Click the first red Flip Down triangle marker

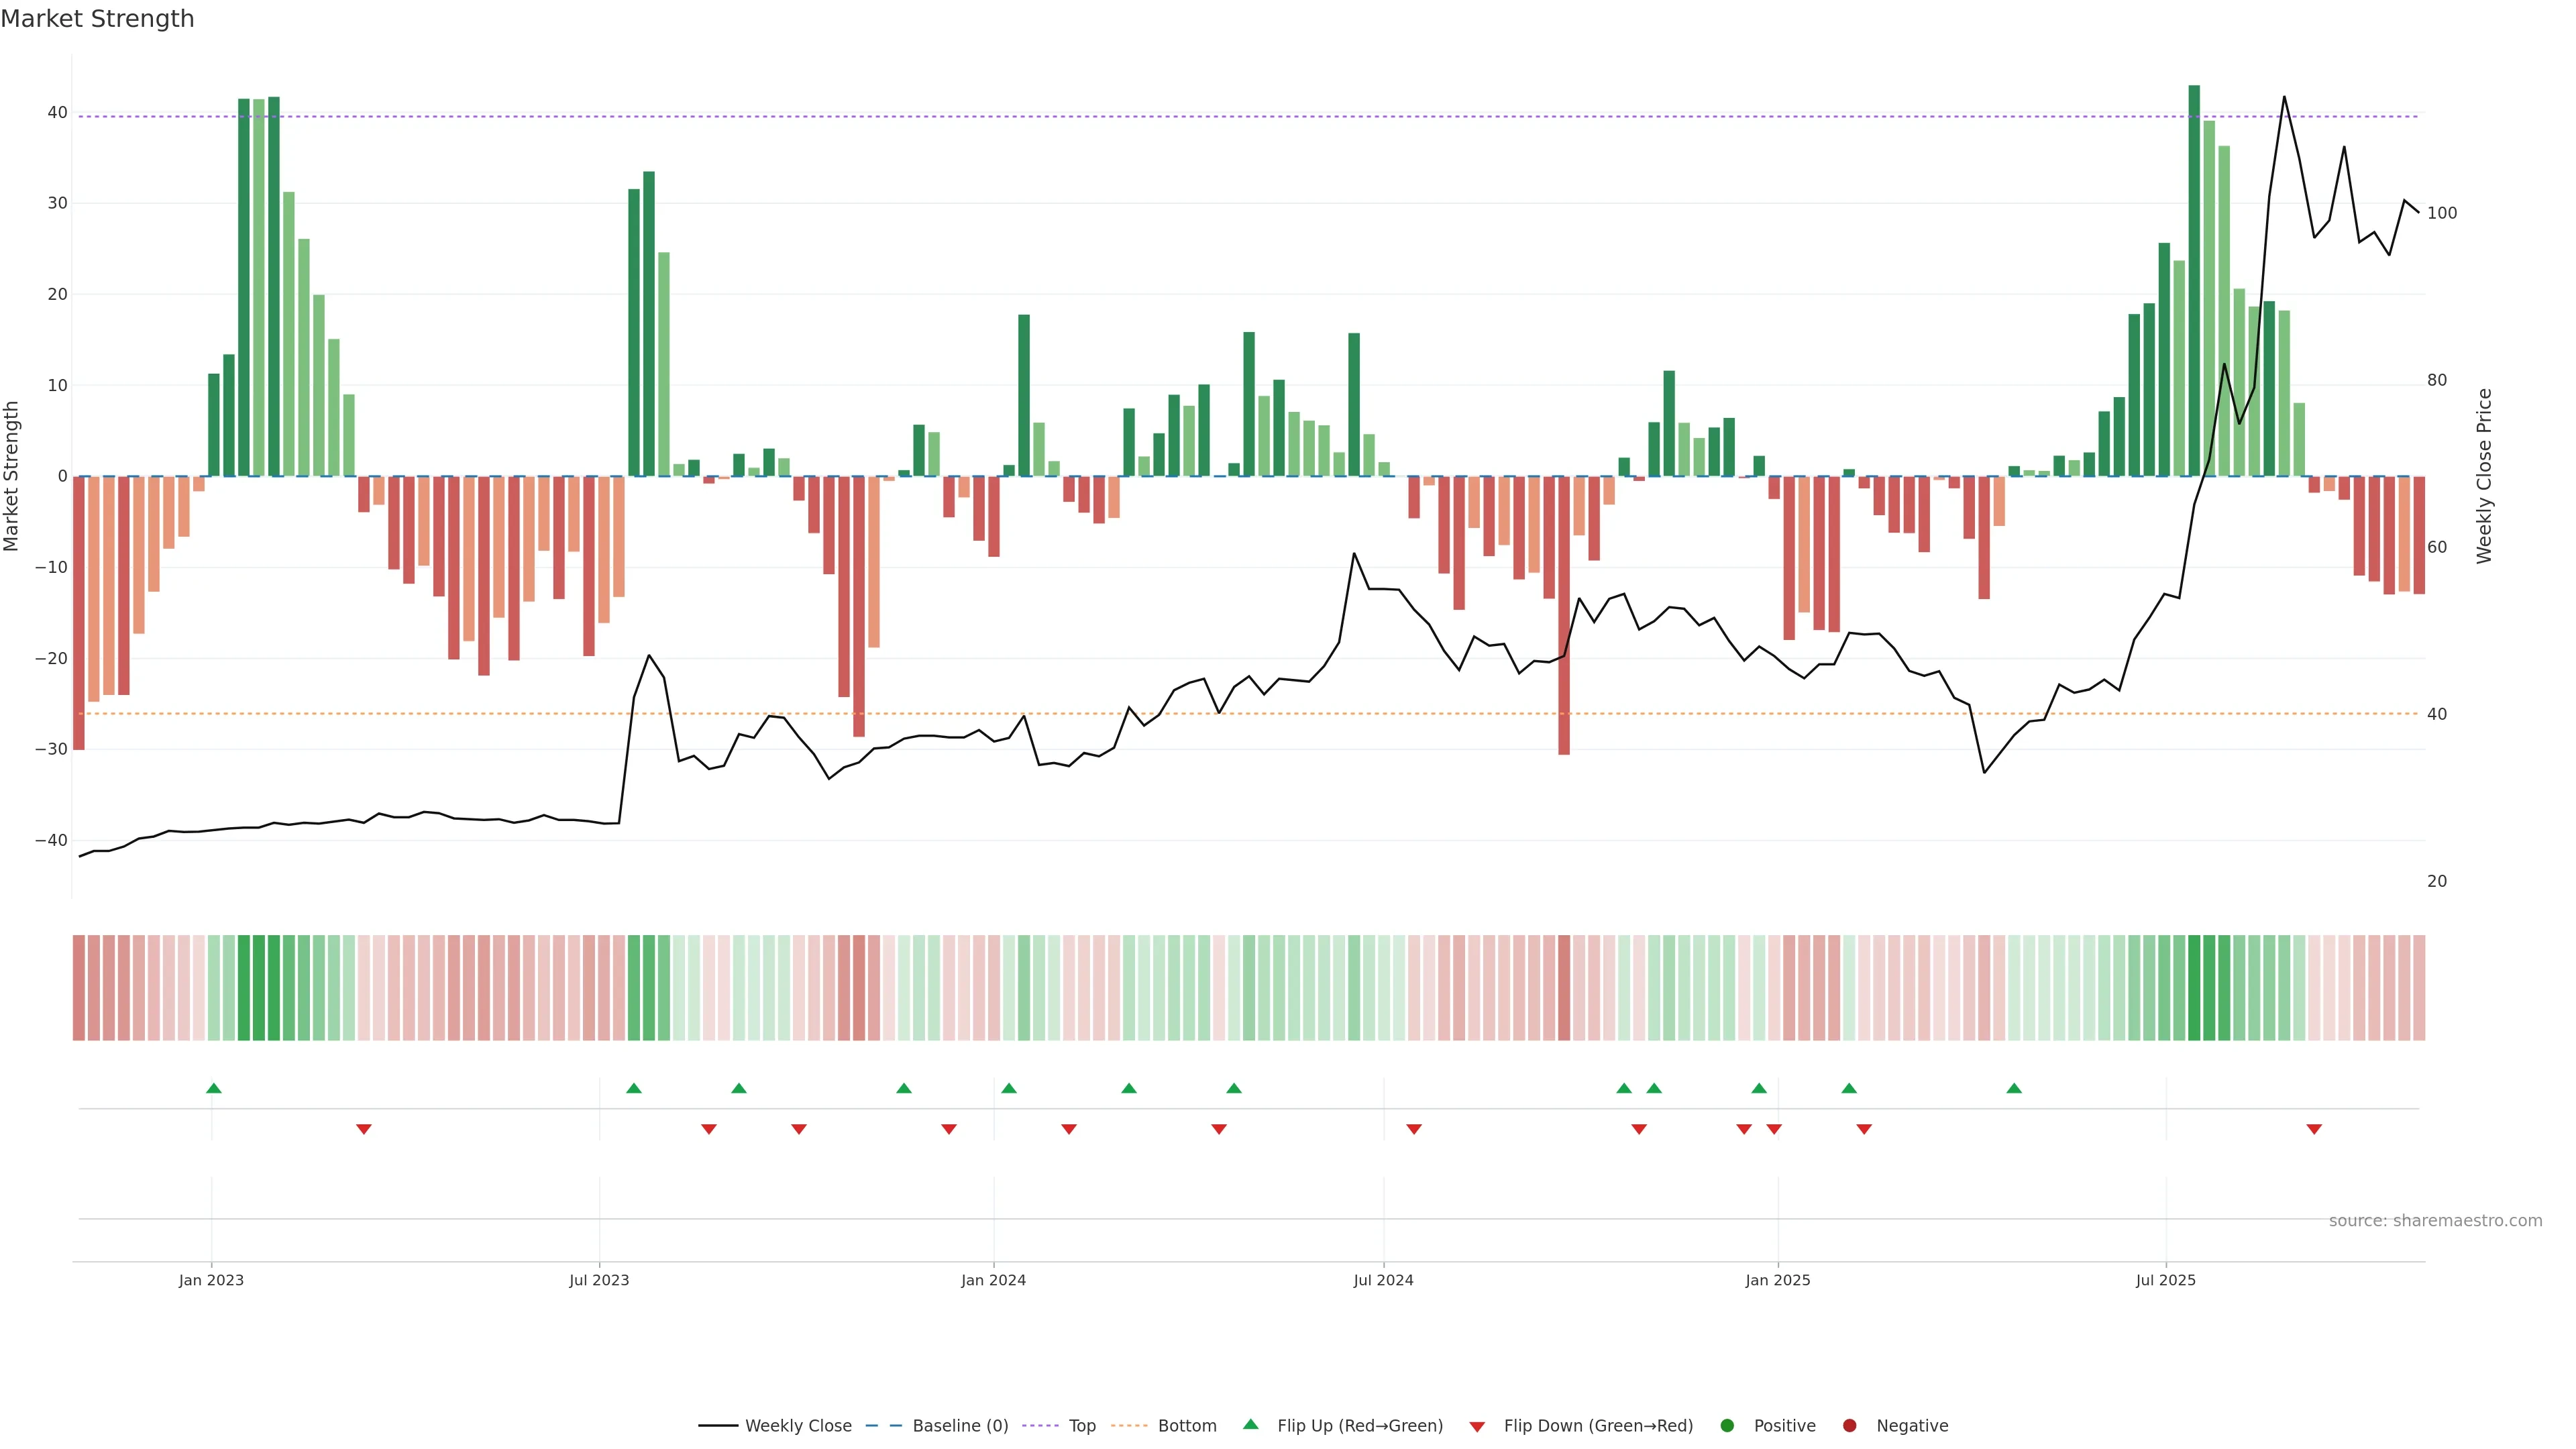pyautogui.click(x=364, y=1129)
